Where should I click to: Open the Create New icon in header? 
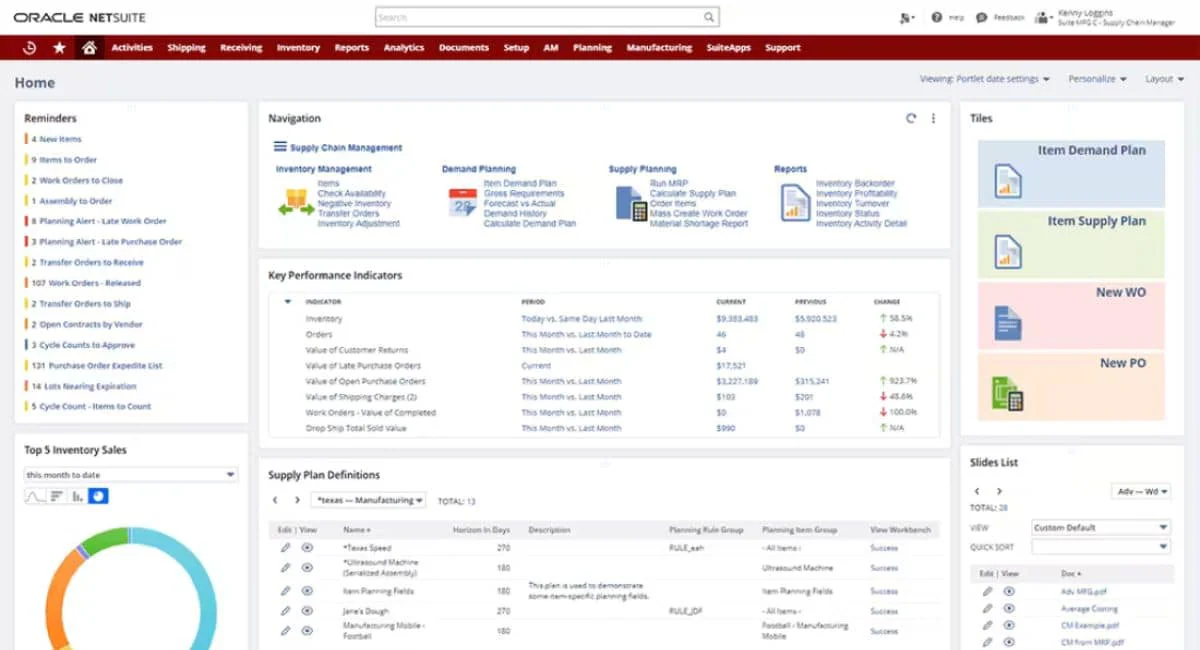906,17
